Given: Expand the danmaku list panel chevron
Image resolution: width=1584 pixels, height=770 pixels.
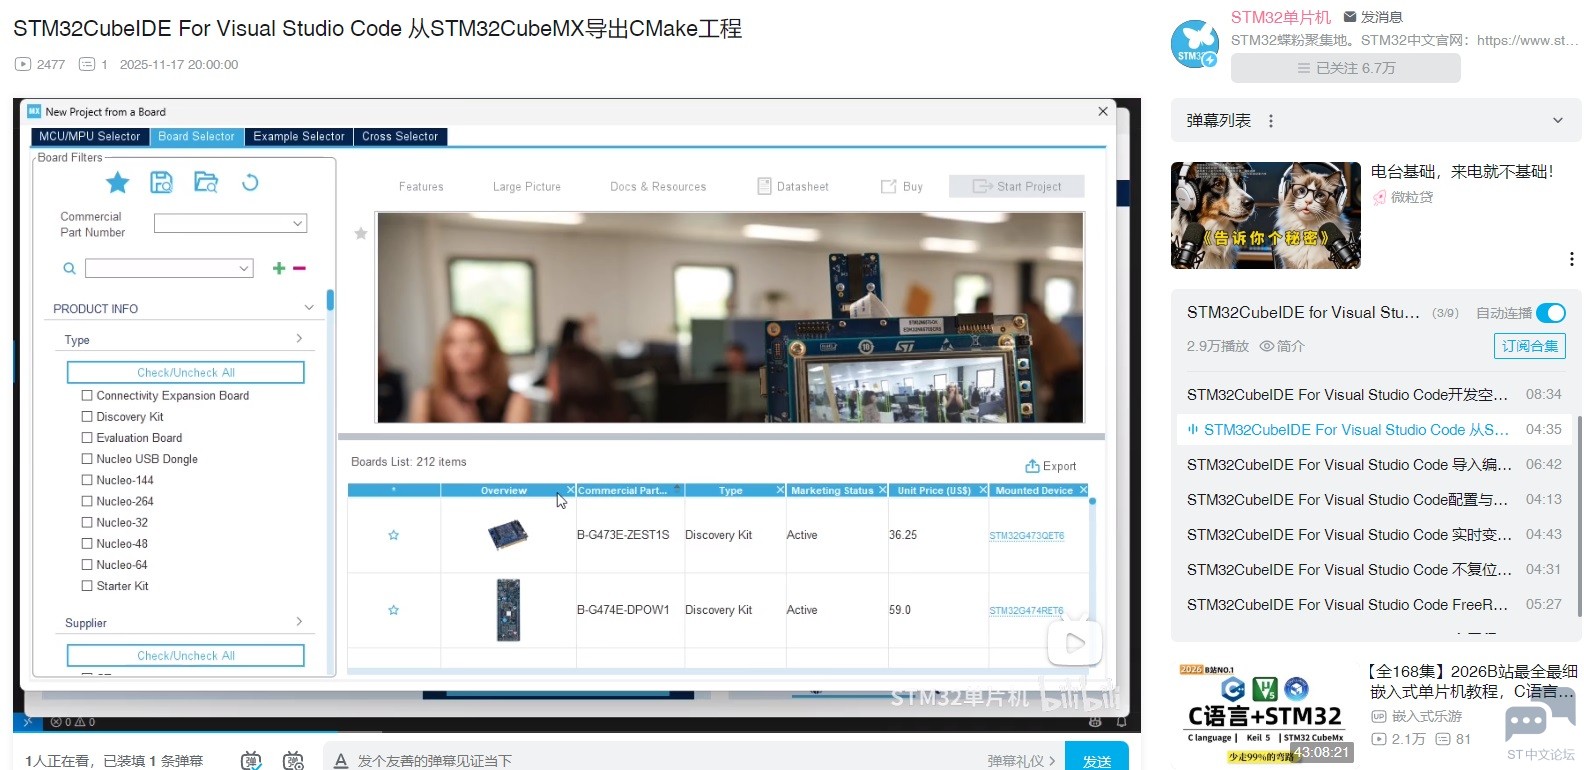Looking at the screenshot, I should click(x=1557, y=121).
